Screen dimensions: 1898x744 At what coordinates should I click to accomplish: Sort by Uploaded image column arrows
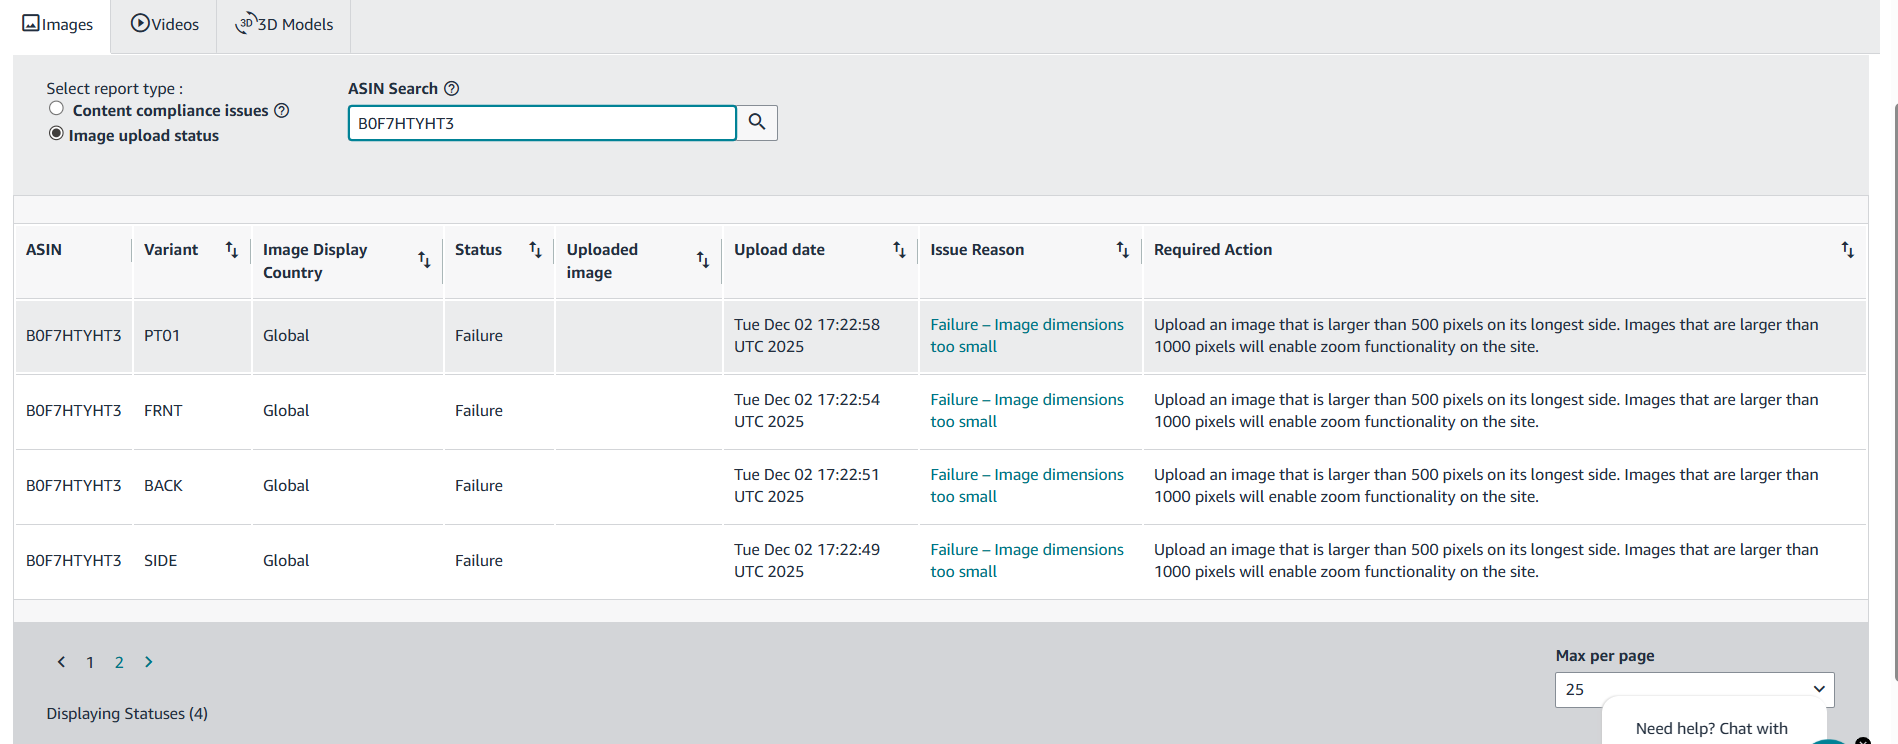point(703,260)
